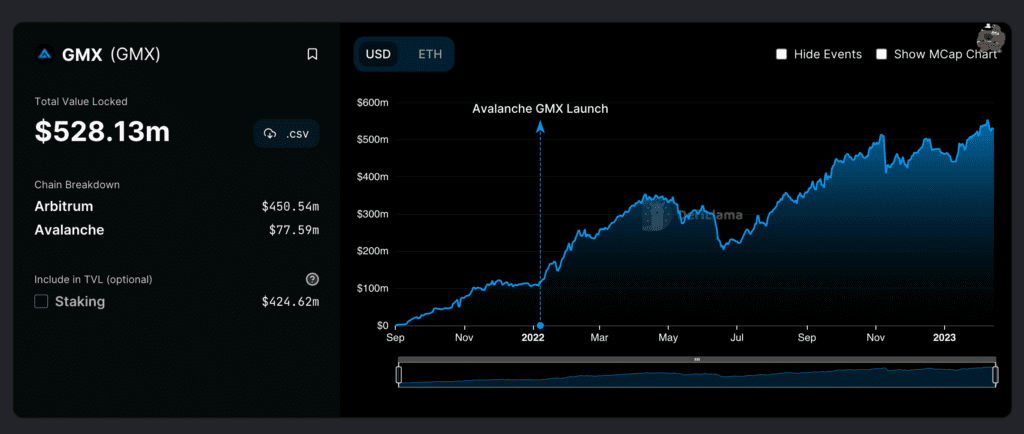The height and width of the screenshot is (434, 1024).
Task: Bookmark the GMX protocol
Action: pyautogui.click(x=312, y=54)
